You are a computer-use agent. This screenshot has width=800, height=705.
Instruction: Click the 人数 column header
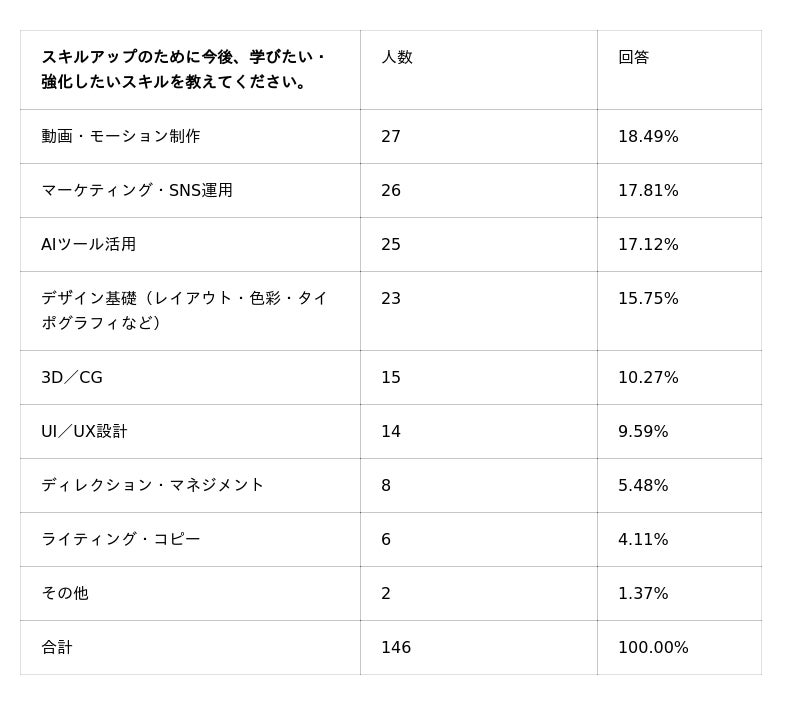click(x=397, y=58)
